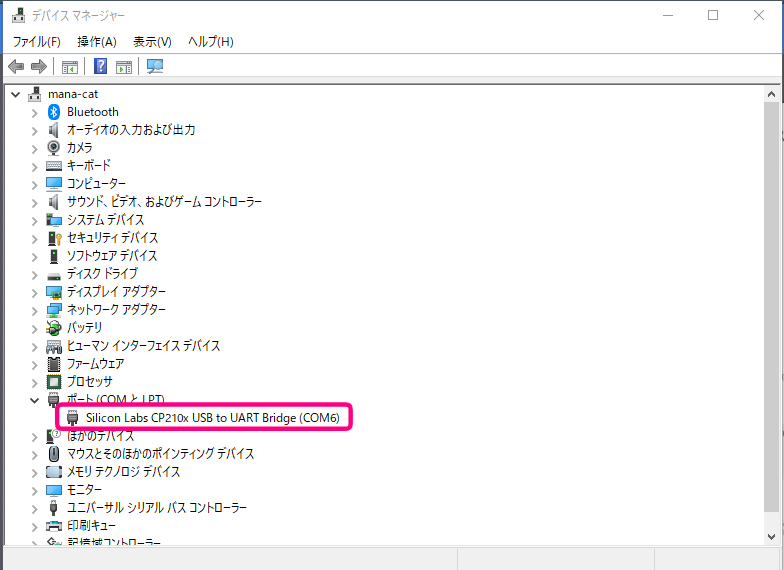The width and height of the screenshot is (784, 570).
Task: Click the scan for hardware changes monitor icon
Action: (x=155, y=66)
